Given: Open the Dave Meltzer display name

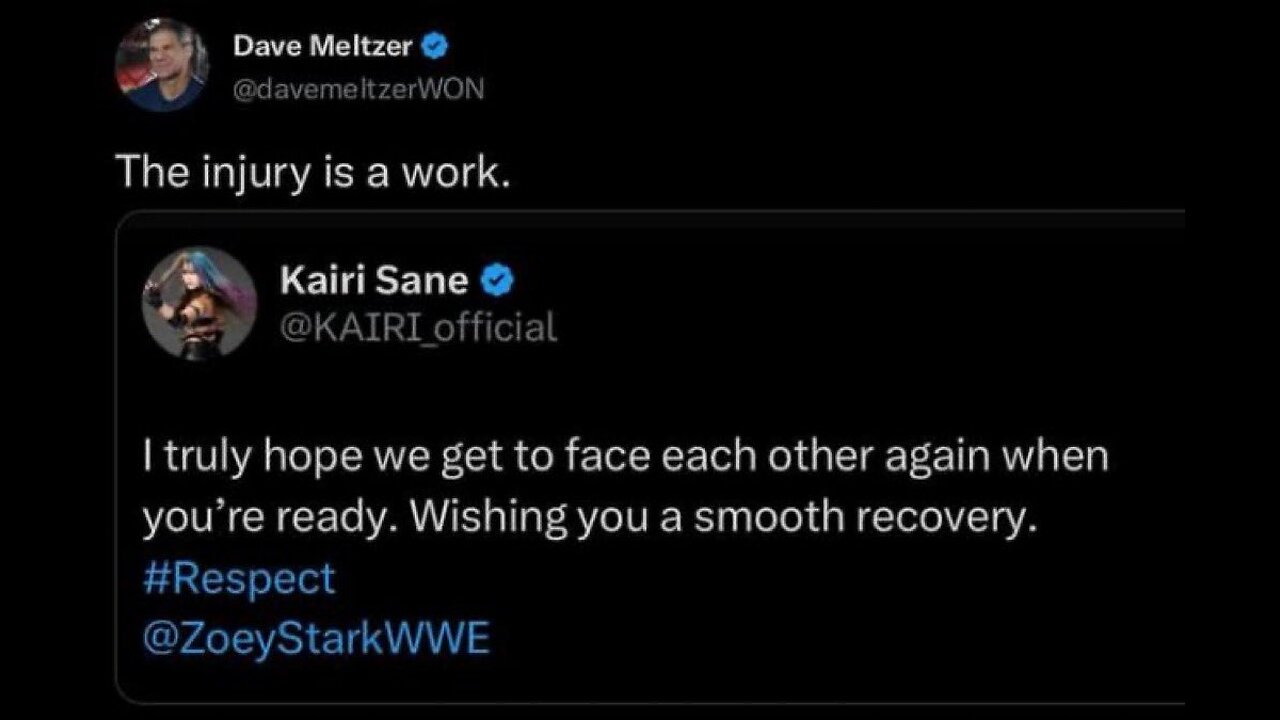Looking at the screenshot, I should [322, 46].
